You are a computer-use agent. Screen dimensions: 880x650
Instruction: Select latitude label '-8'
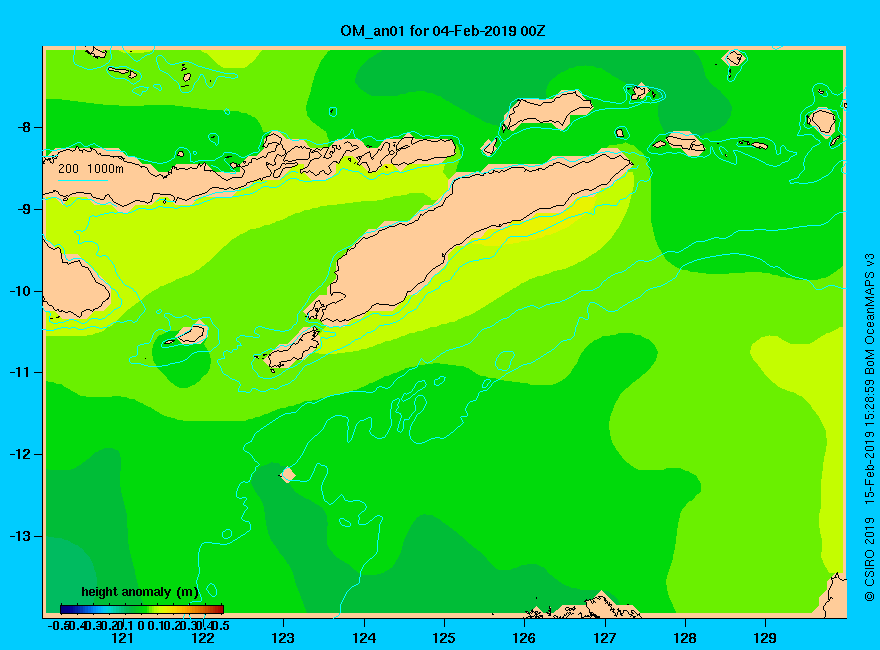pos(24,127)
